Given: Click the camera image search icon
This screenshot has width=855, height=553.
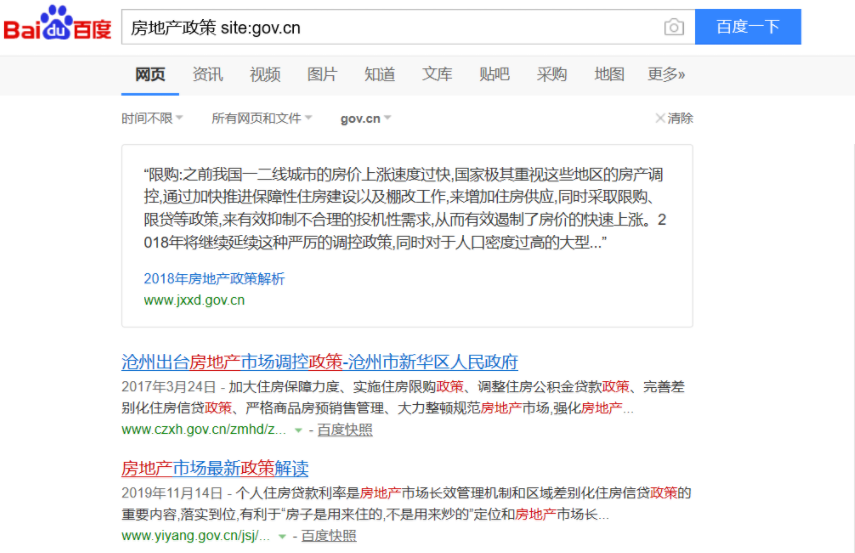Looking at the screenshot, I should coord(674,27).
